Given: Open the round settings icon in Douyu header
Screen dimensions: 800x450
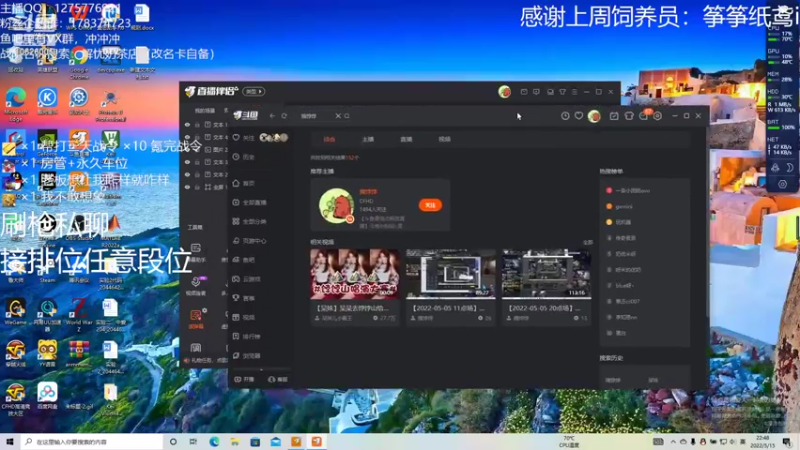Looking at the screenshot, I should coord(658,116).
